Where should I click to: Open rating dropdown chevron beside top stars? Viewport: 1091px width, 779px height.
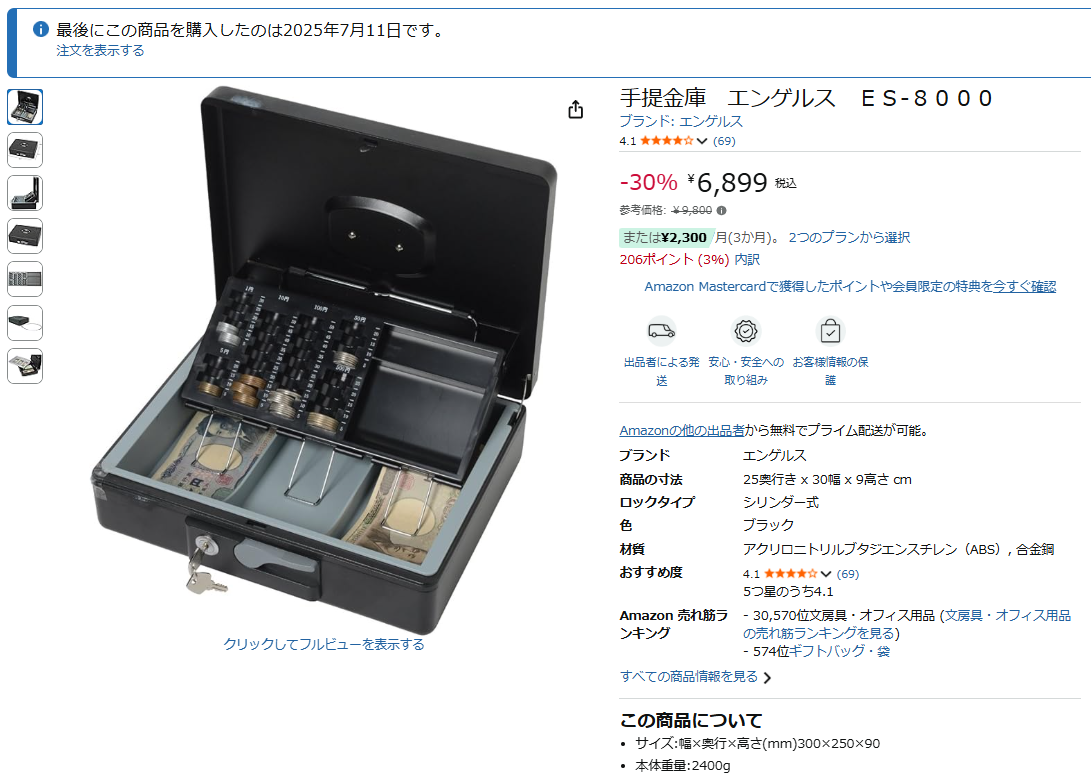(x=702, y=141)
